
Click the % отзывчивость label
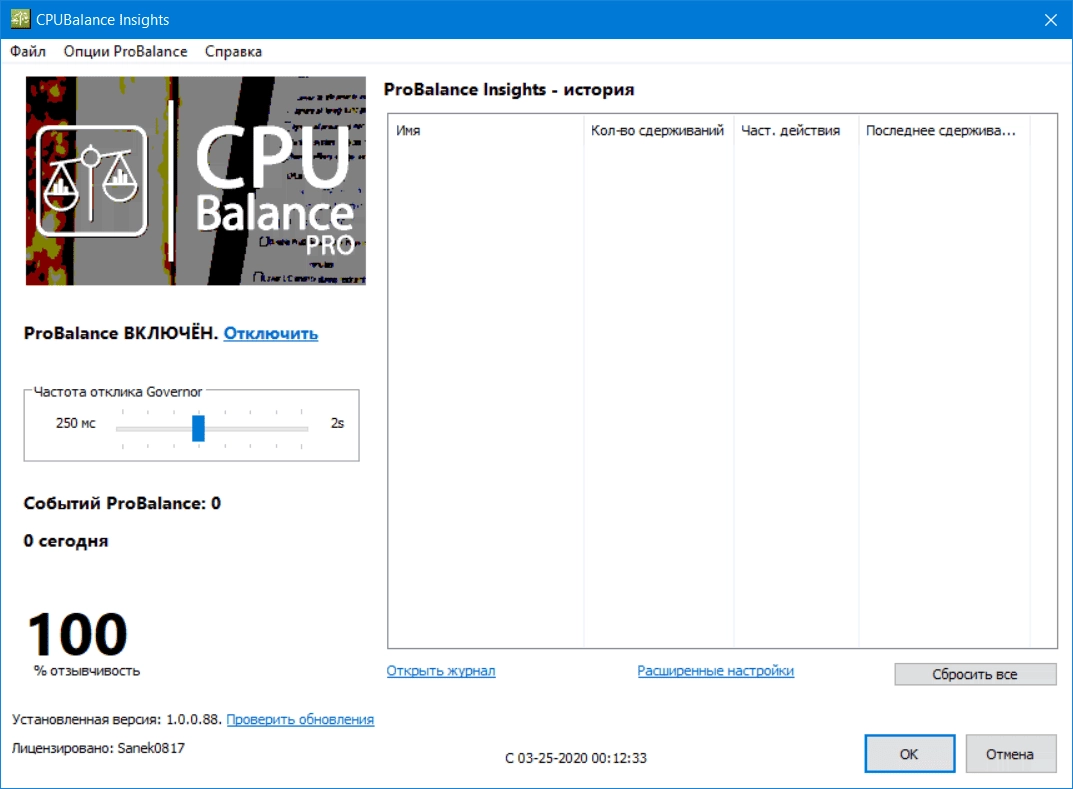click(87, 671)
